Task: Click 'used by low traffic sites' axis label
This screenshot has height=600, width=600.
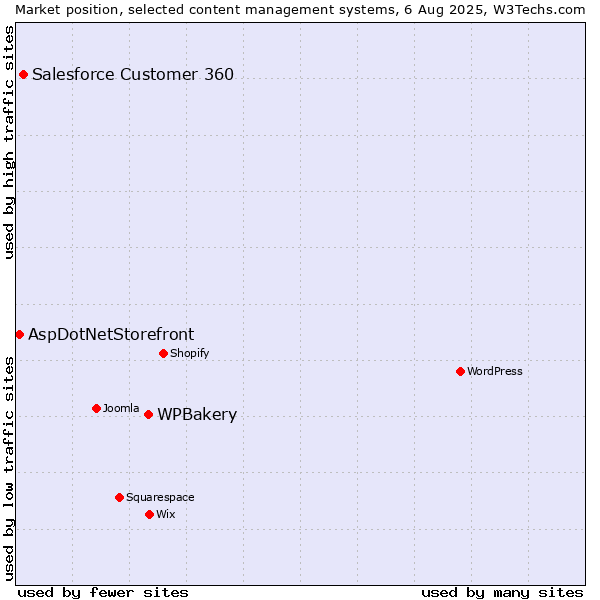Action: 8,469
